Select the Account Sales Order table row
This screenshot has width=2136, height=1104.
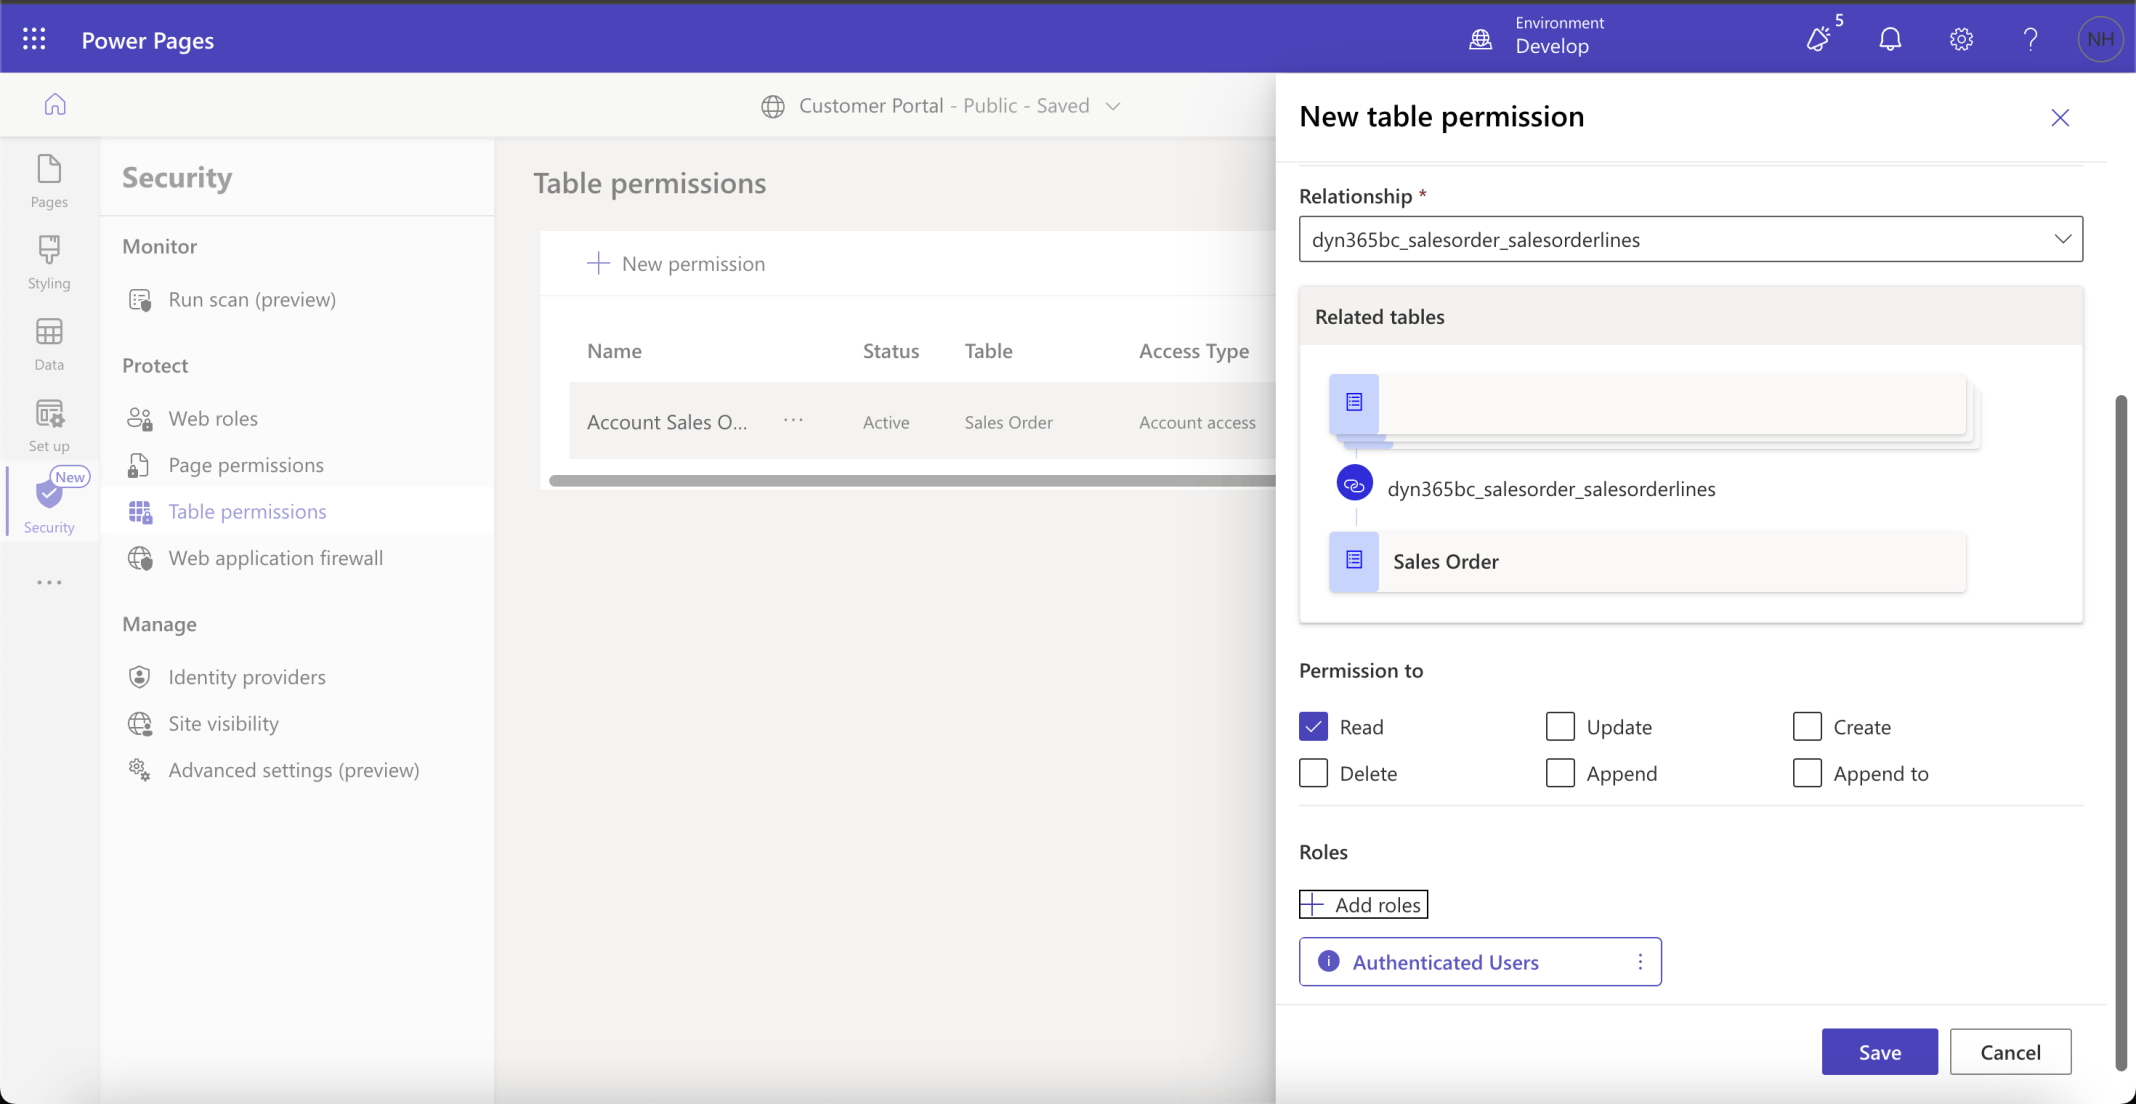click(667, 422)
